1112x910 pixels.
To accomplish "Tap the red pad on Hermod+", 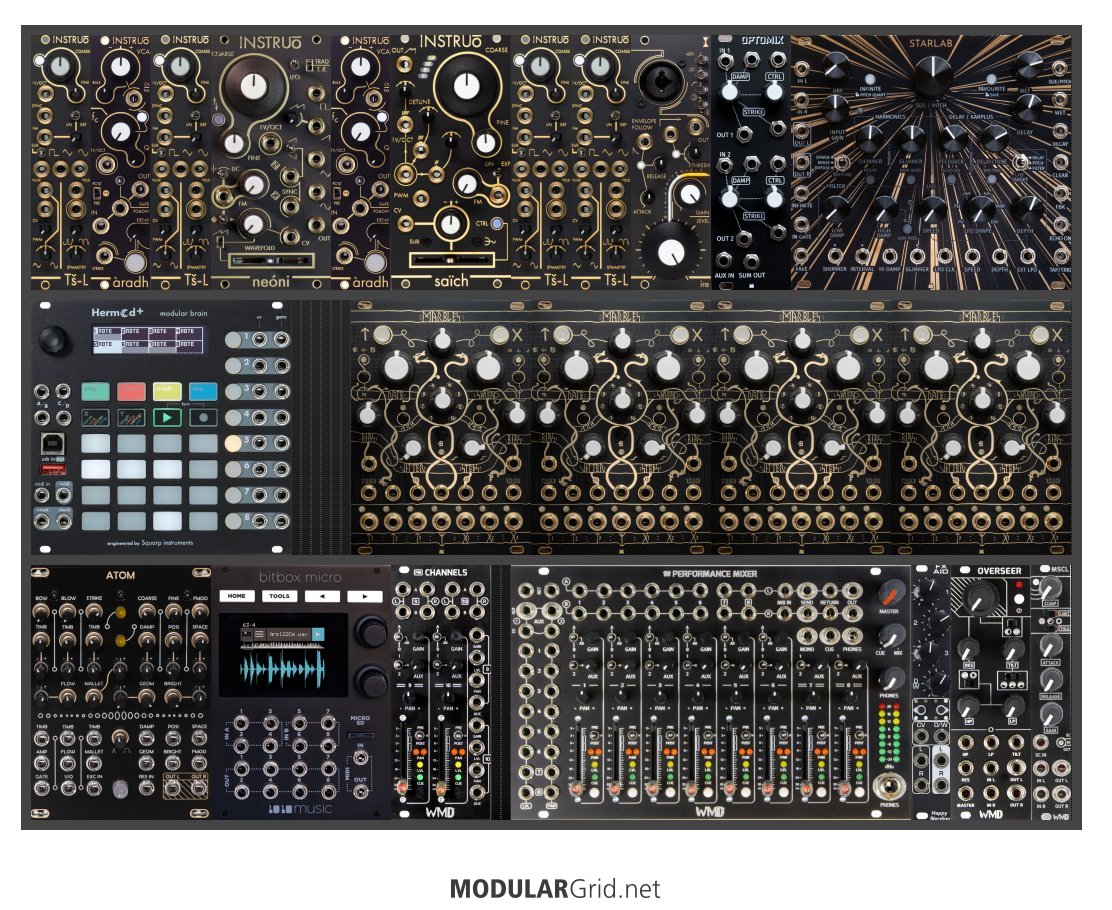I will (131, 391).
